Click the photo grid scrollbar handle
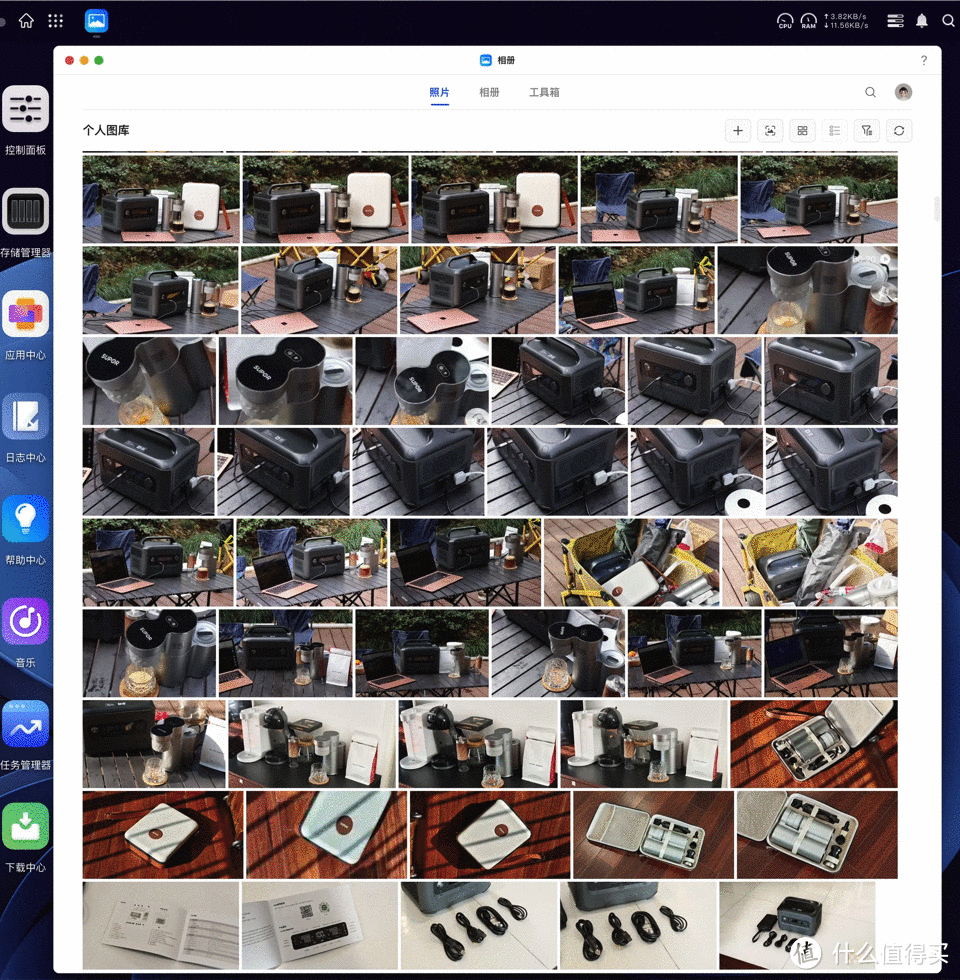Image resolution: width=960 pixels, height=980 pixels. coord(936,209)
